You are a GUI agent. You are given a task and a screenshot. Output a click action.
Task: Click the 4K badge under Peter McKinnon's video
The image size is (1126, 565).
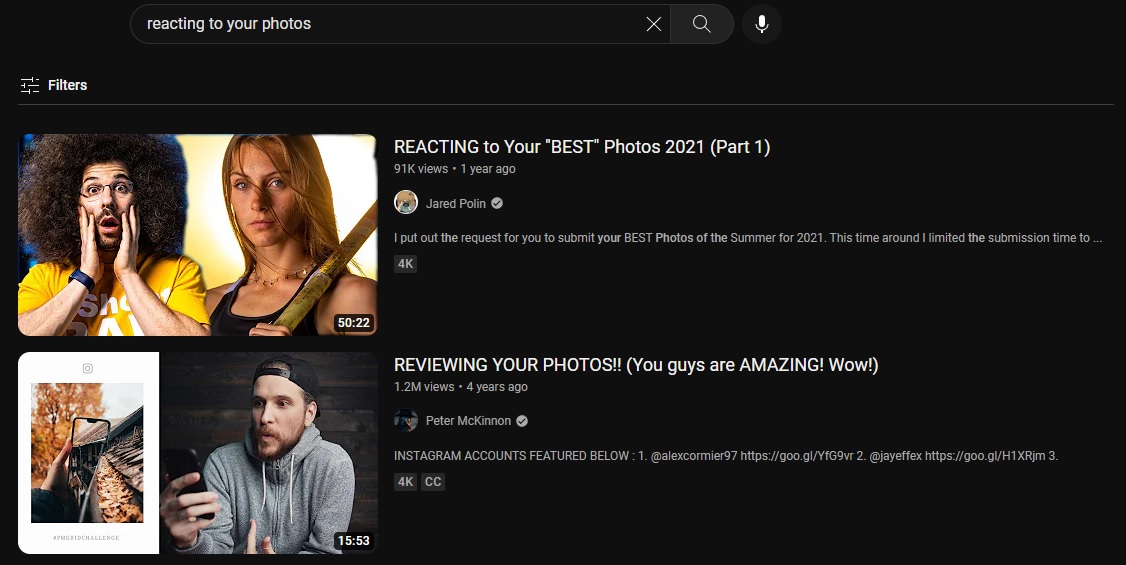click(x=405, y=482)
